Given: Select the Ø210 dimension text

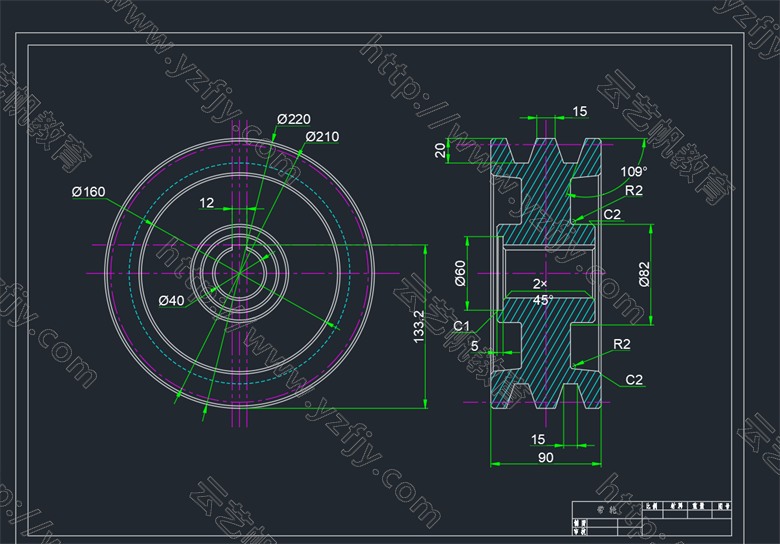Looking at the screenshot, I should coord(322,137).
